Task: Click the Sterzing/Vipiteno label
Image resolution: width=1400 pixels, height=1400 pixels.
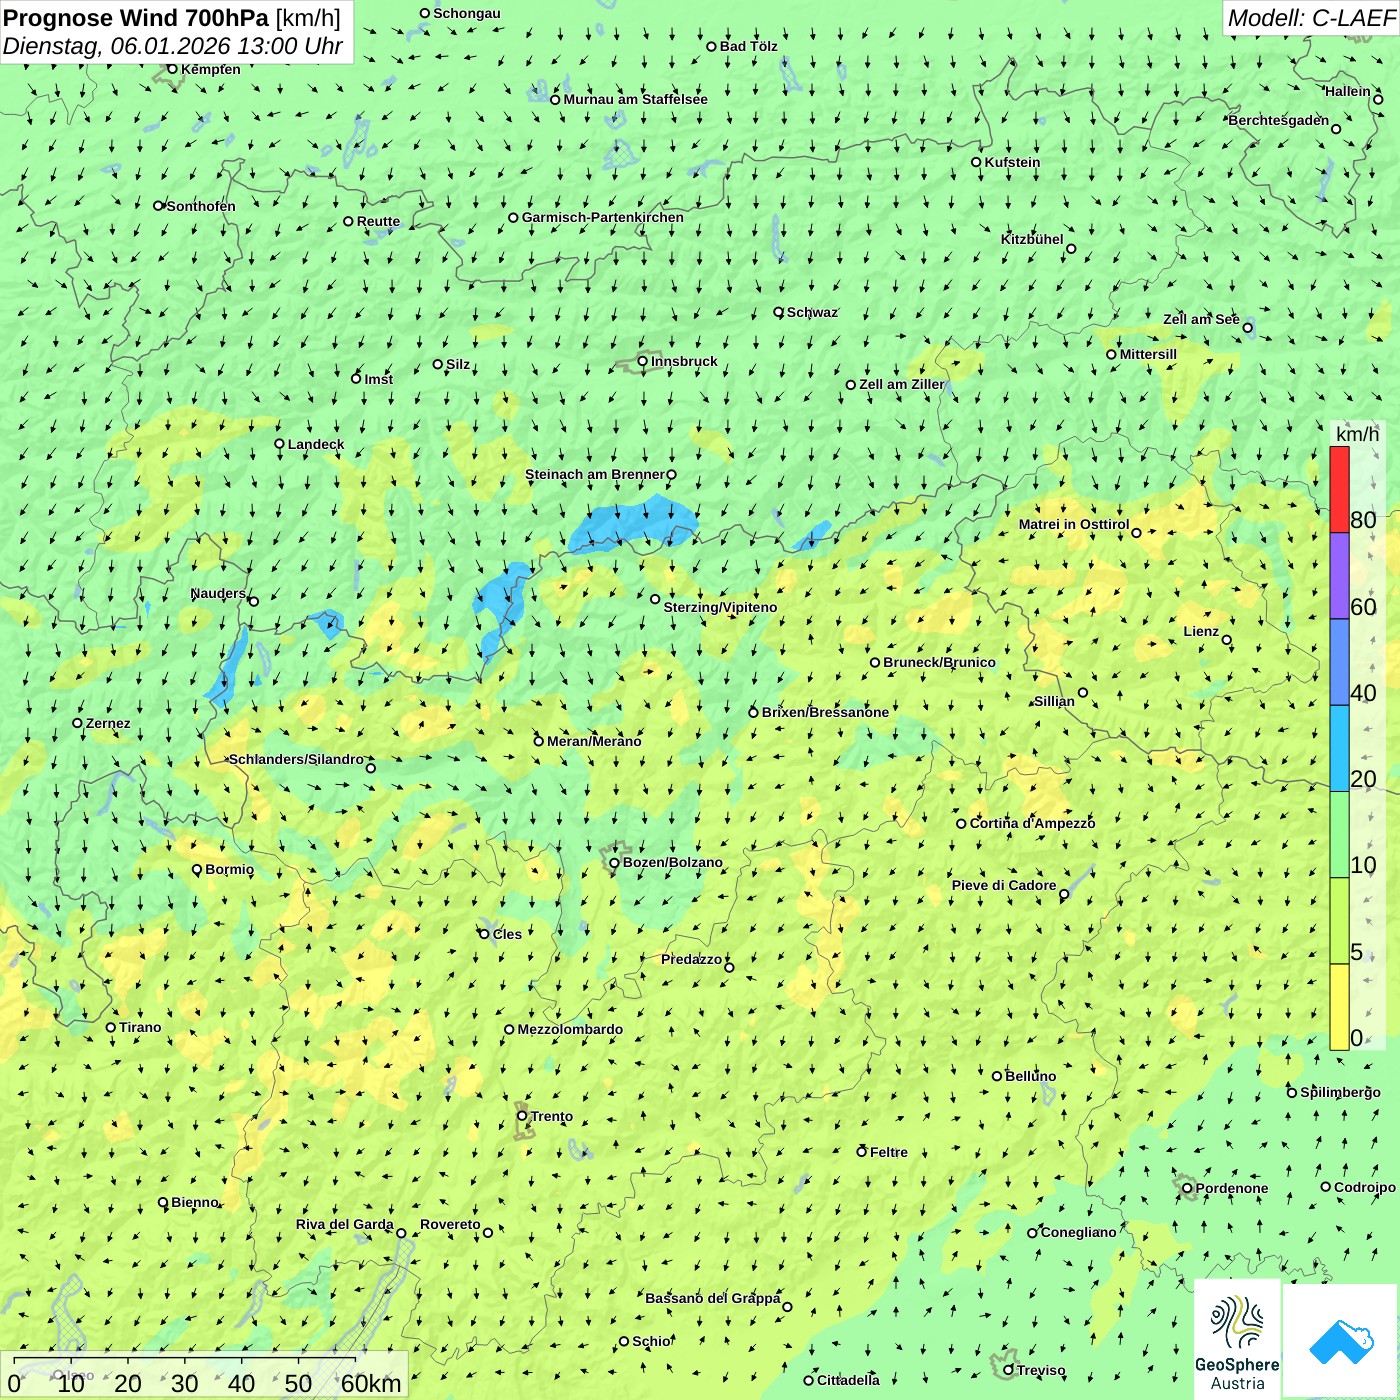Action: coord(720,607)
